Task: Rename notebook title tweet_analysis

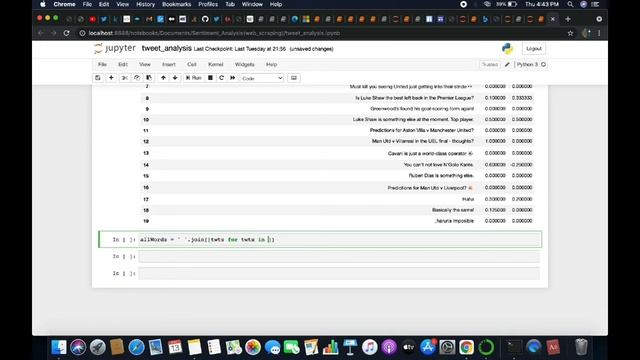Action: [x=167, y=48]
